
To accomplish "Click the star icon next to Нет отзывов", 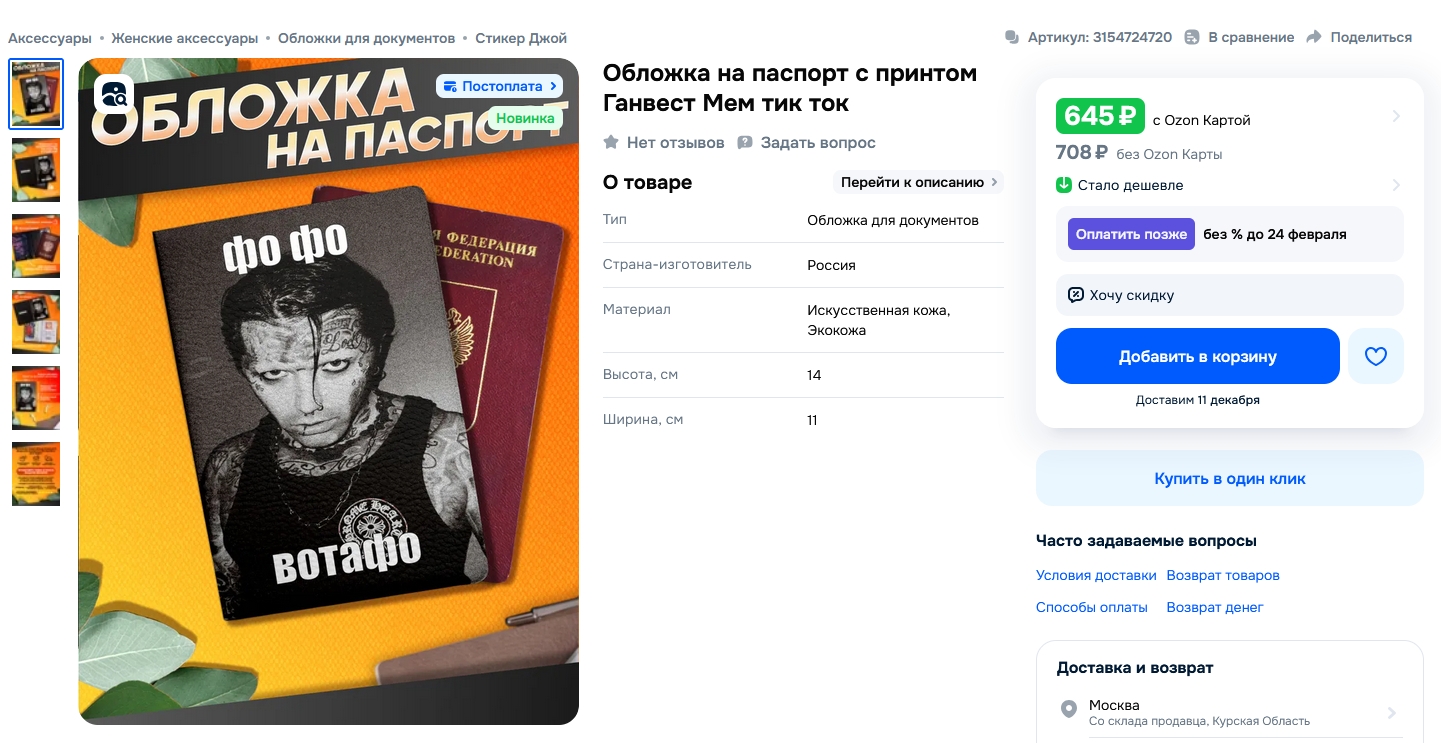I will click(x=611, y=143).
